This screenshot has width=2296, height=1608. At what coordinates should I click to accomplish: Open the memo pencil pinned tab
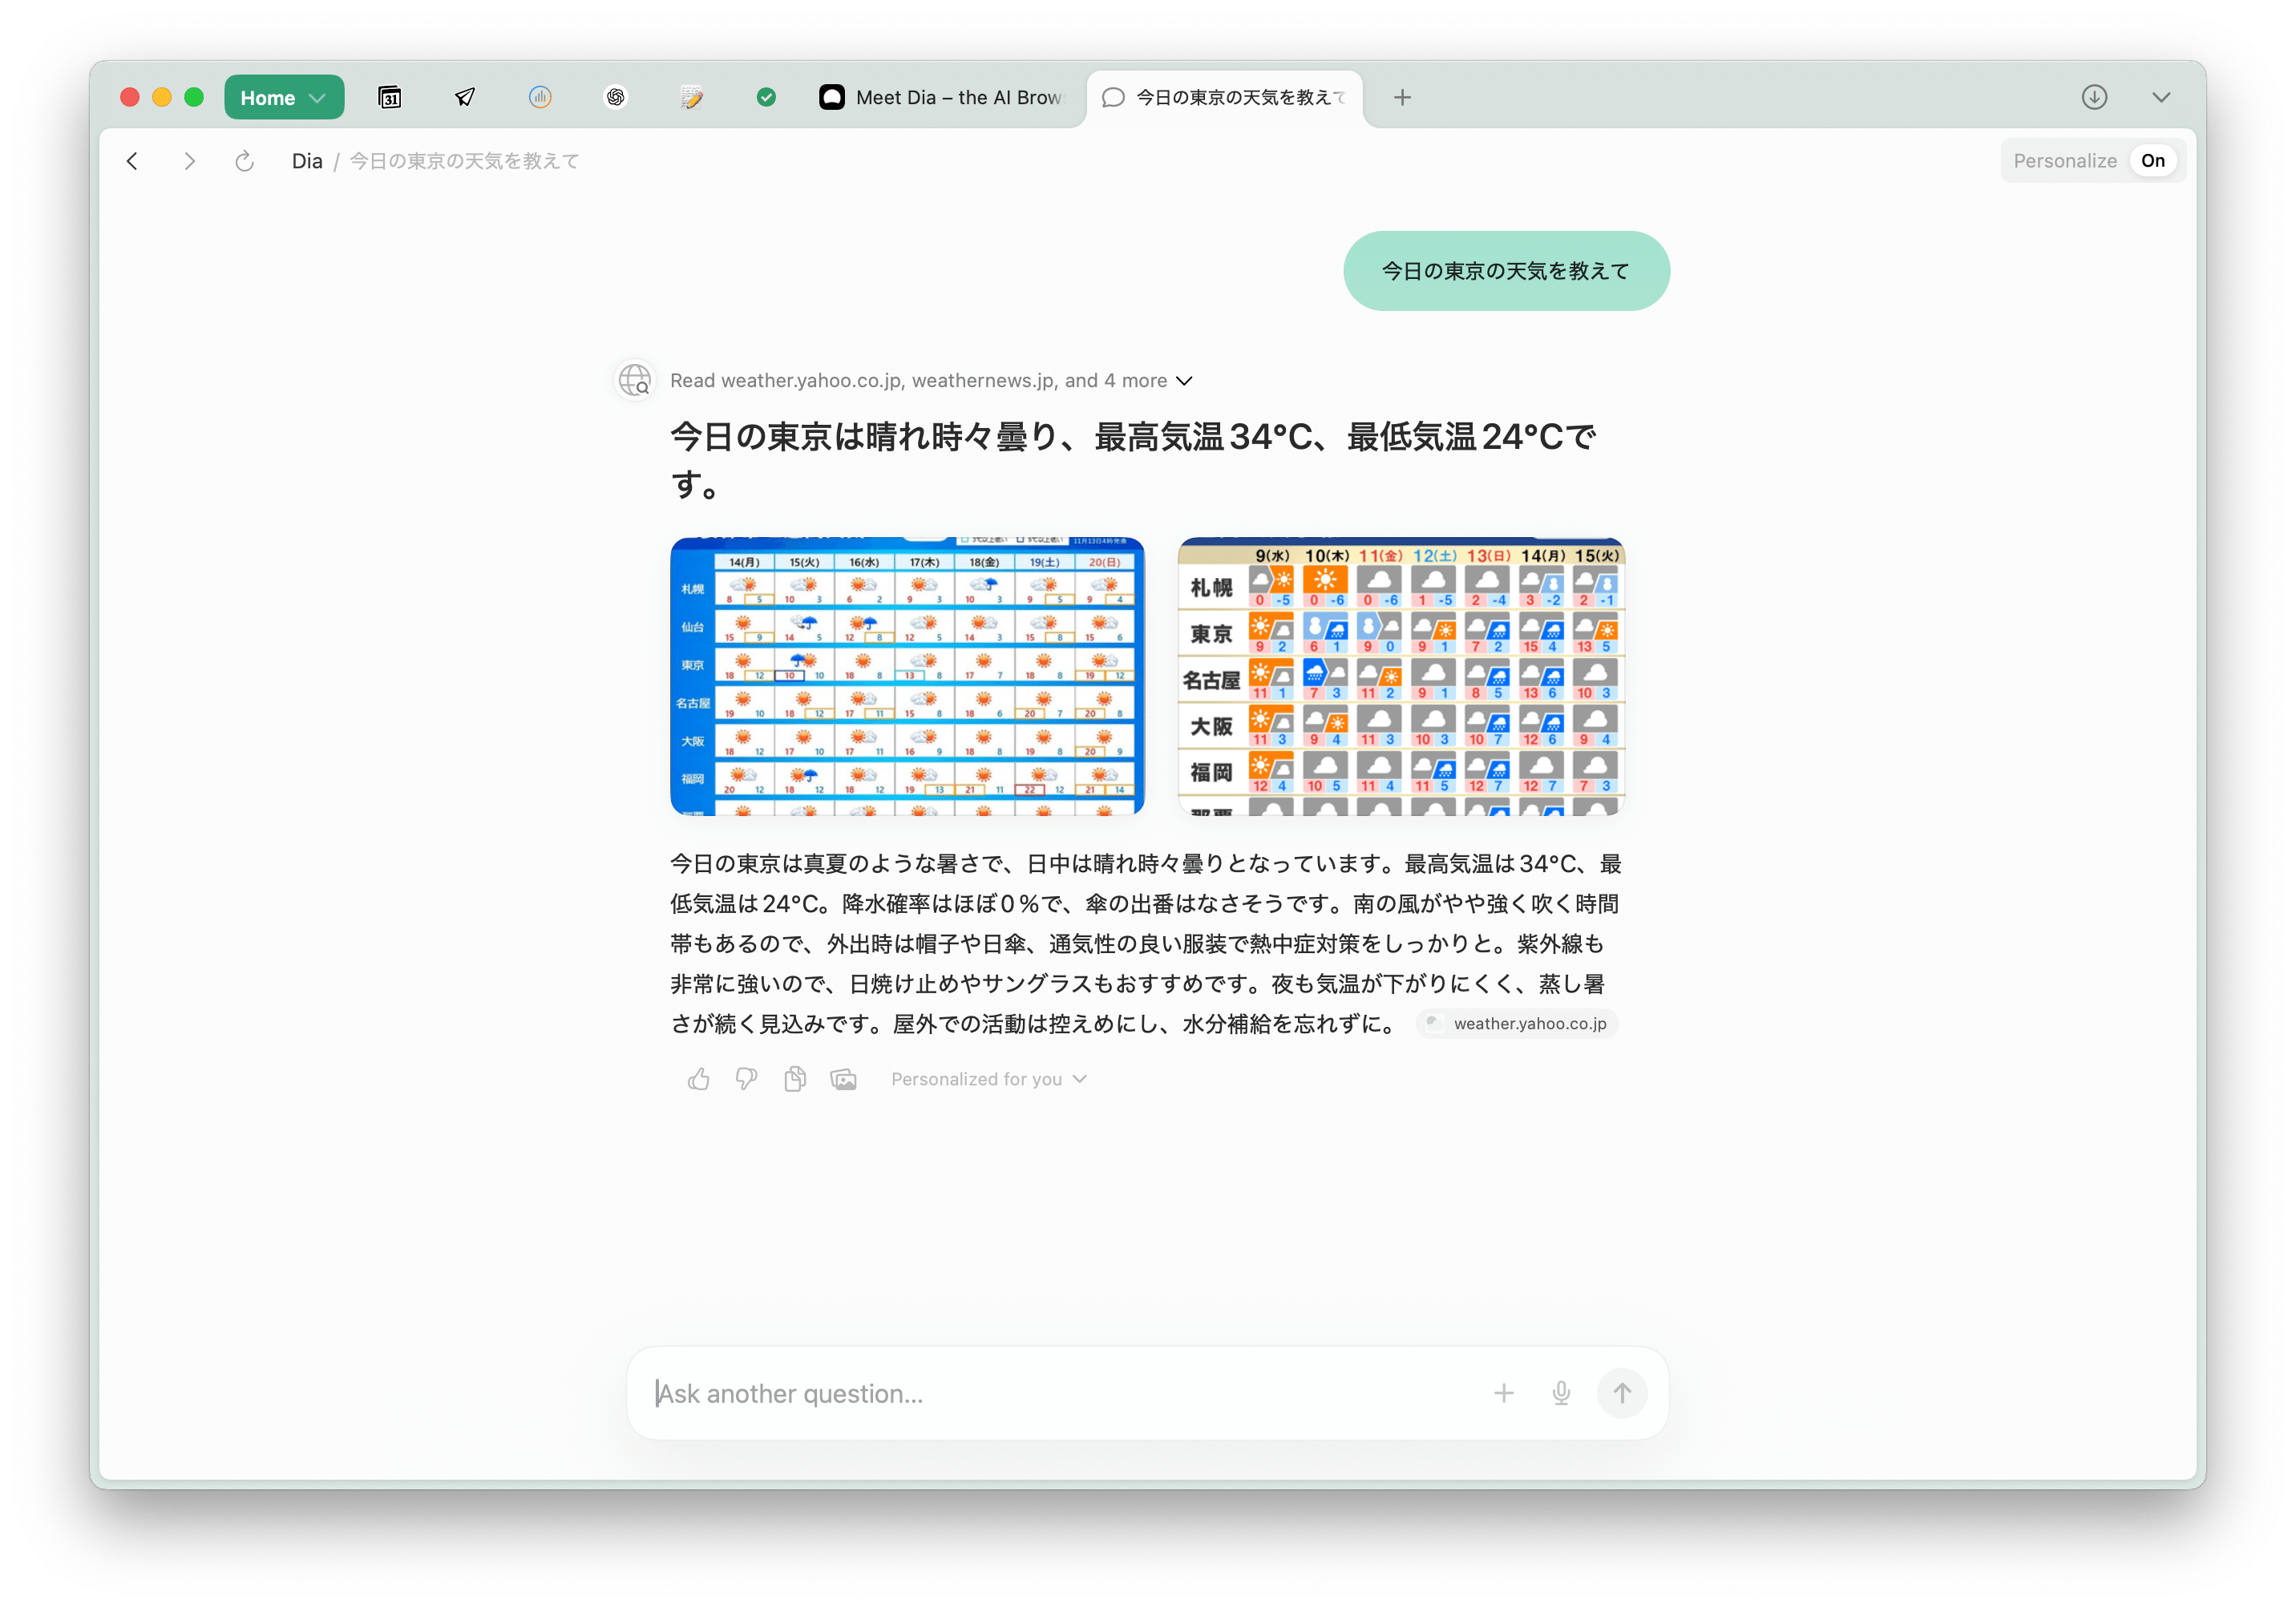(x=691, y=97)
